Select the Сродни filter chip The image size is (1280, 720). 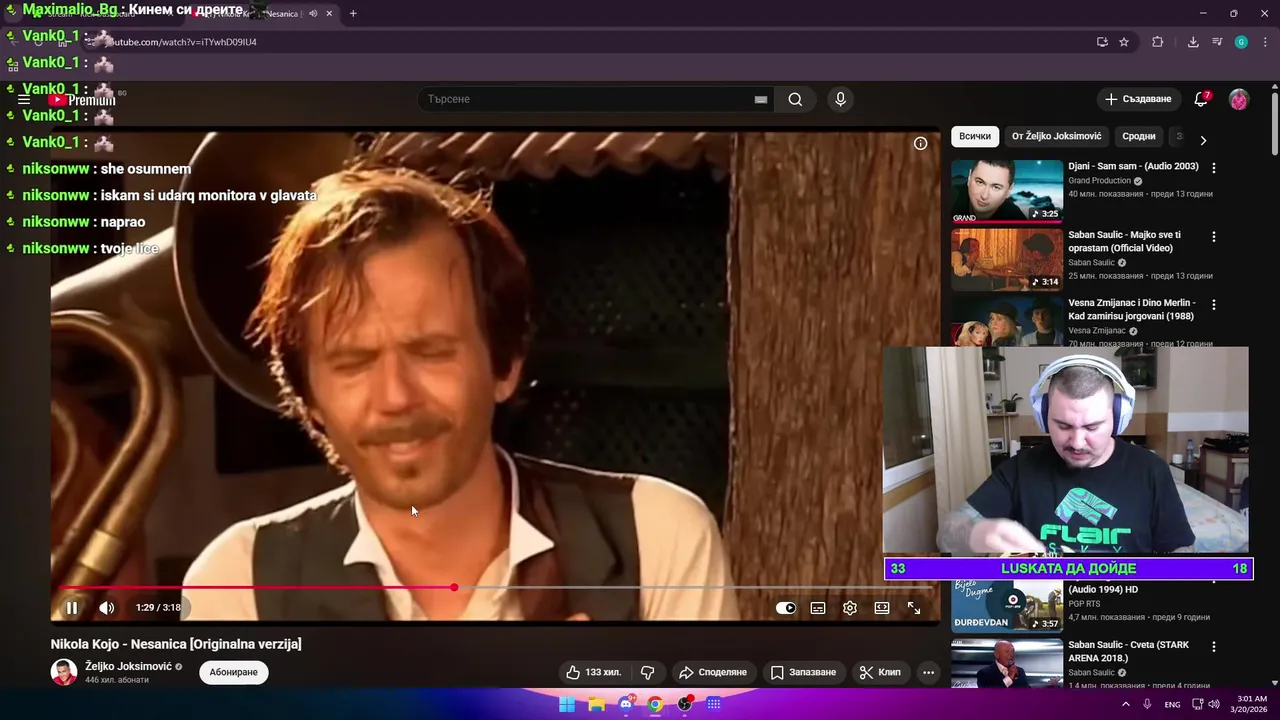pos(1139,136)
